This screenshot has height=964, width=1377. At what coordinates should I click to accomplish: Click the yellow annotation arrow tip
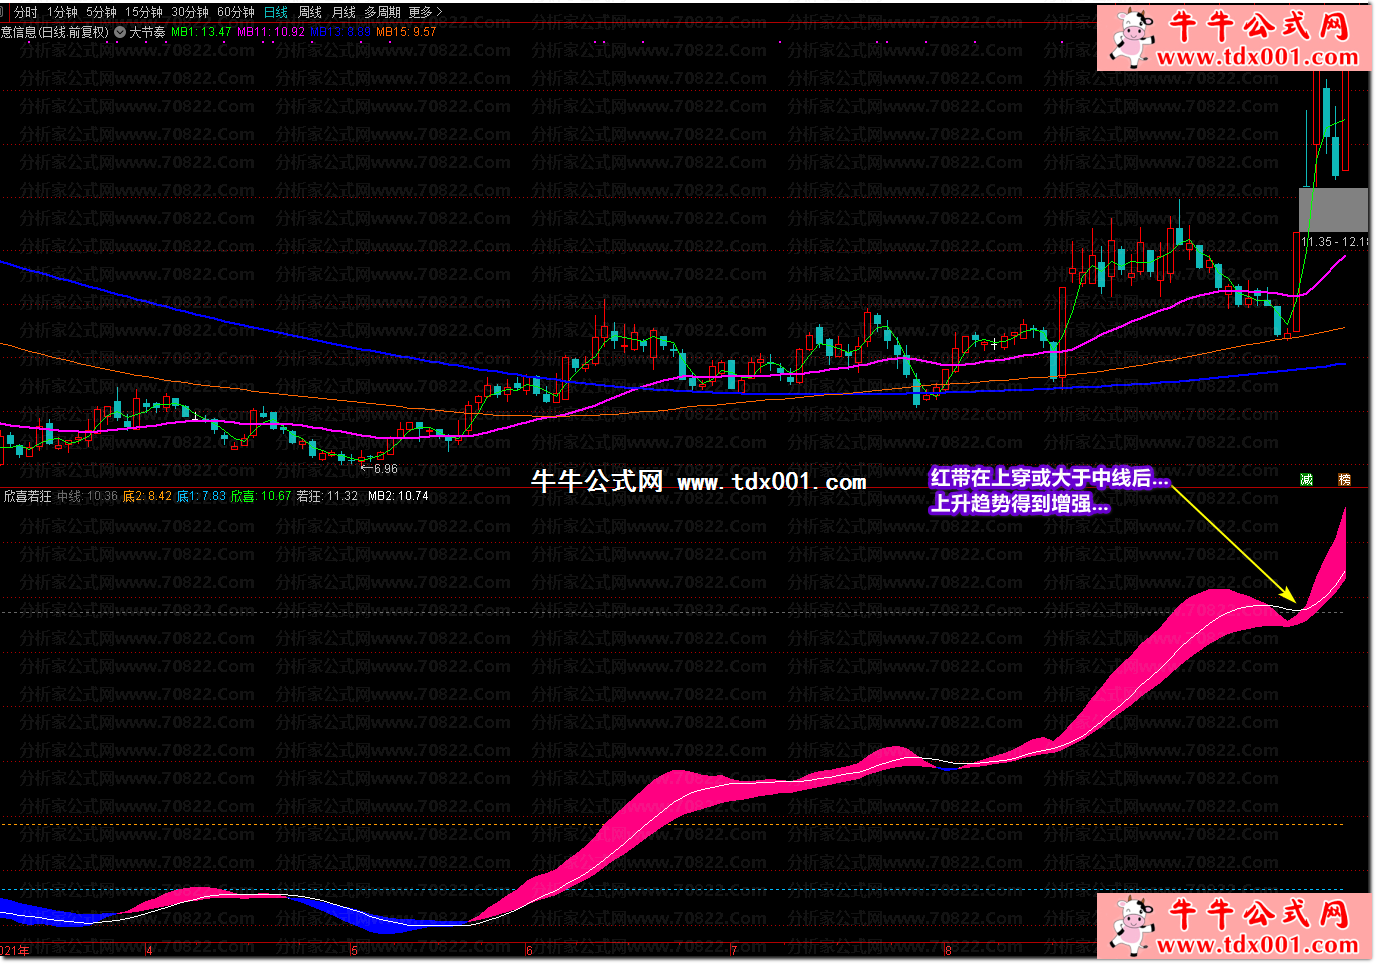[1294, 601]
